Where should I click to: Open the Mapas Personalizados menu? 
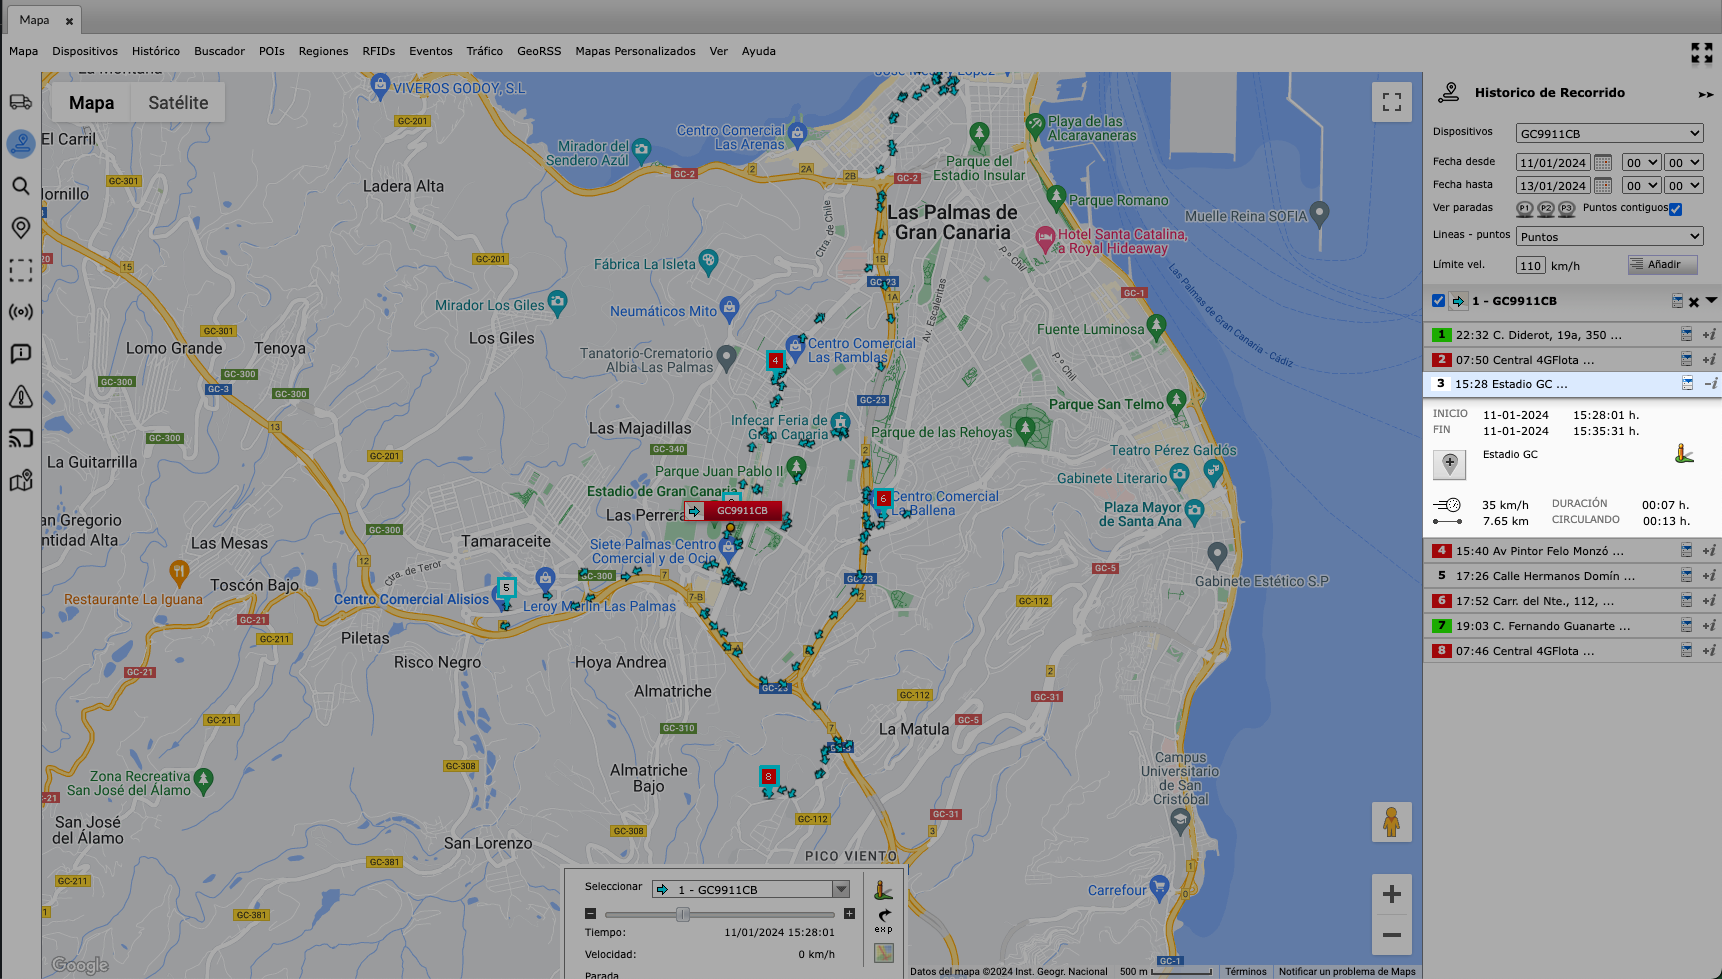(635, 51)
